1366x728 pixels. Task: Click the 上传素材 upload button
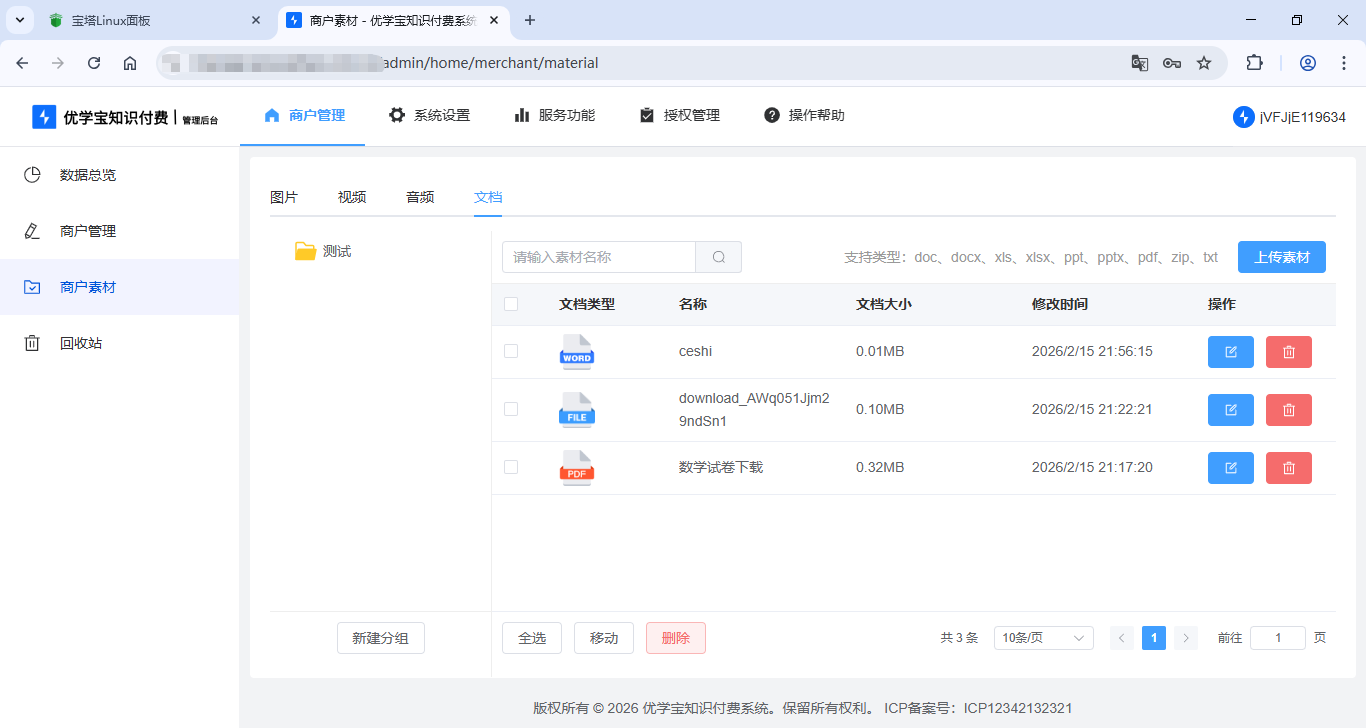coord(1281,257)
